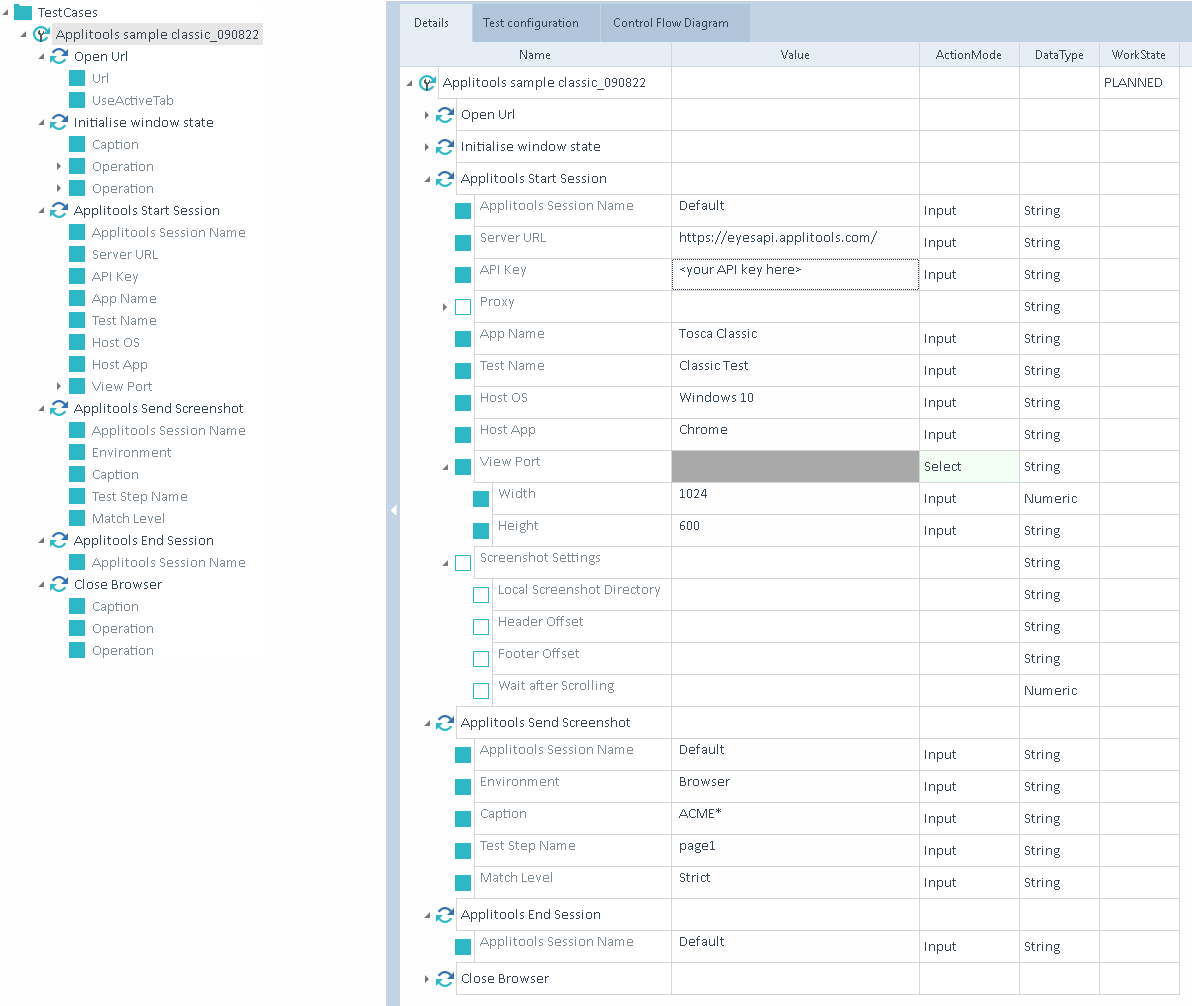The width and height of the screenshot is (1192, 1006).
Task: Collapse Applitools Start Session in the details grid
Action: tap(427, 180)
